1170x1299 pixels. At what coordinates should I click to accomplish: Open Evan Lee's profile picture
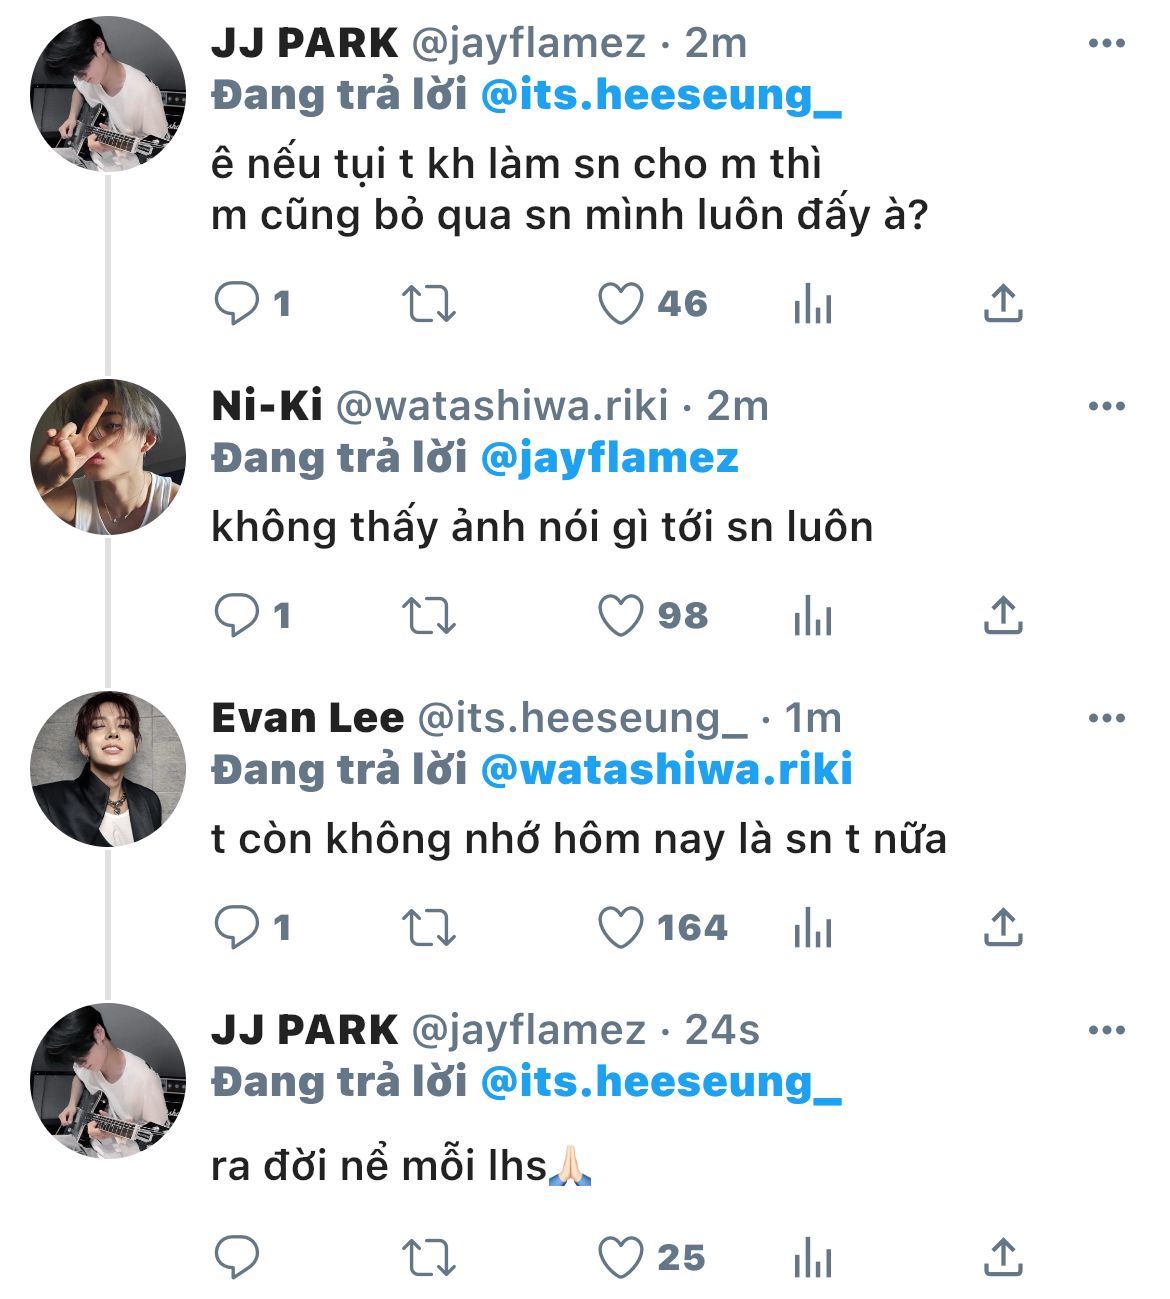[x=108, y=769]
